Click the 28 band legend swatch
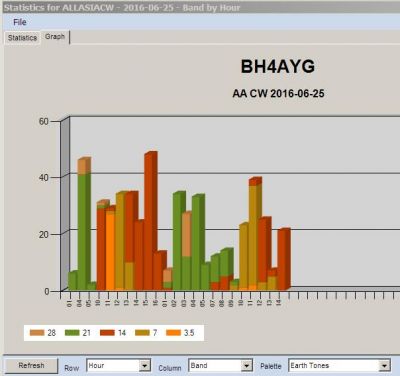The image size is (400, 376). pyautogui.click(x=37, y=333)
